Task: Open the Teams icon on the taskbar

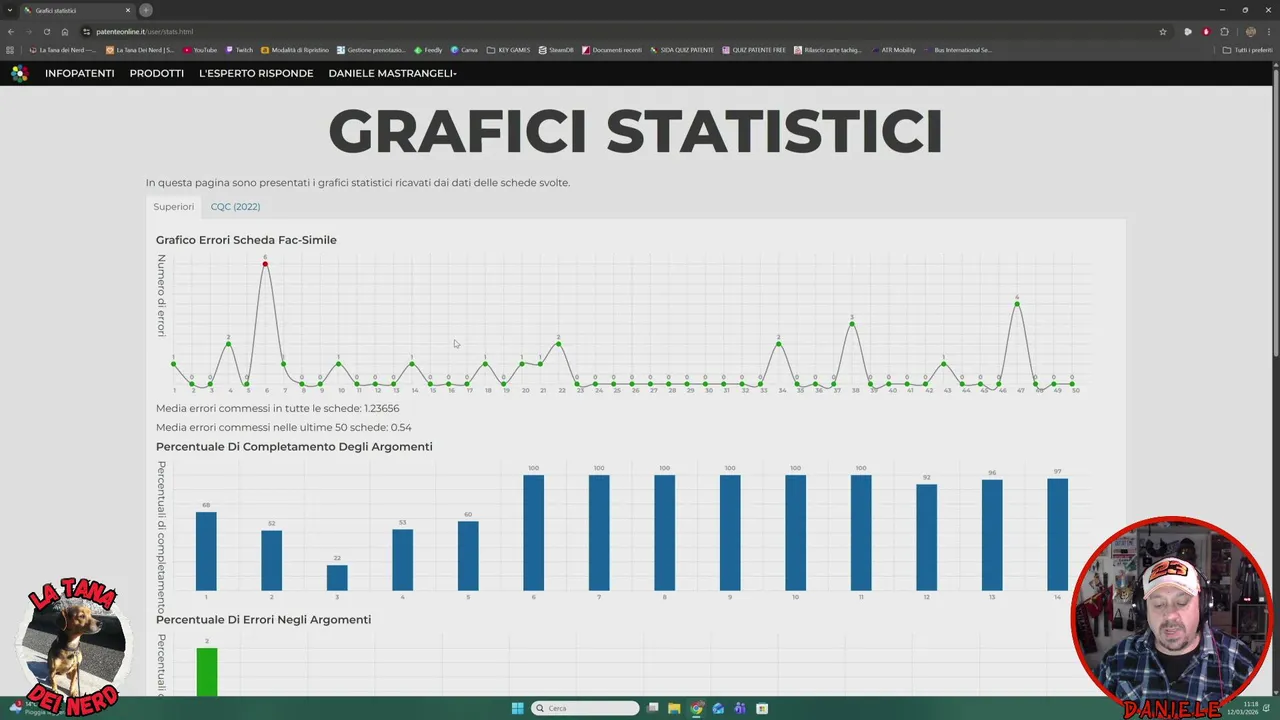Action: 739,708
